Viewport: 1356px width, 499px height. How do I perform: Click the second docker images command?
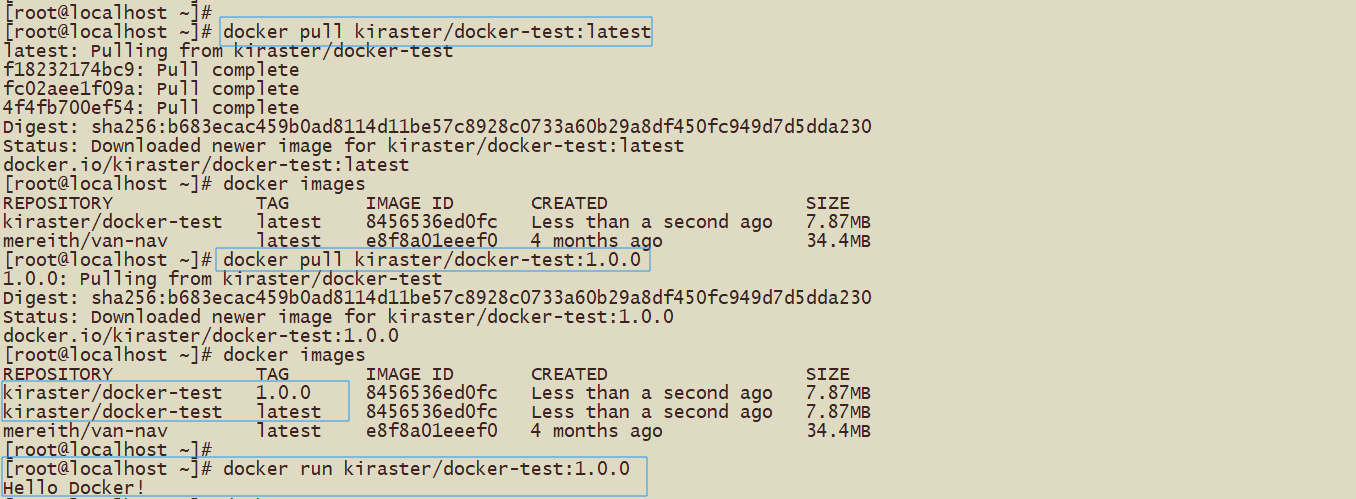[294, 355]
